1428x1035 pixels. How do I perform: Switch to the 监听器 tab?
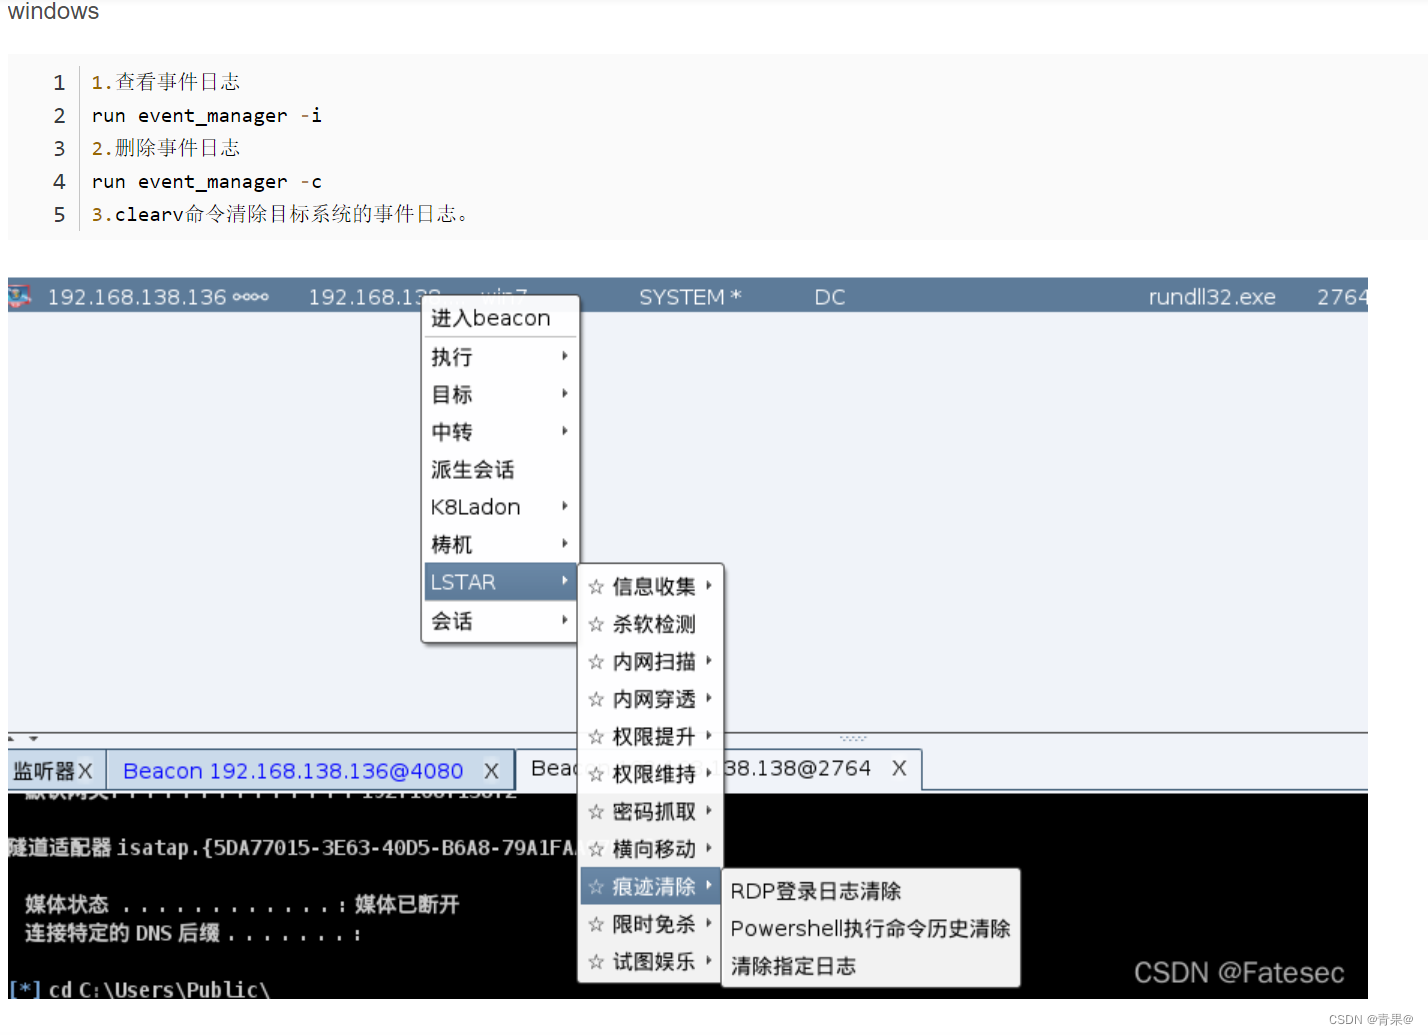(x=44, y=771)
